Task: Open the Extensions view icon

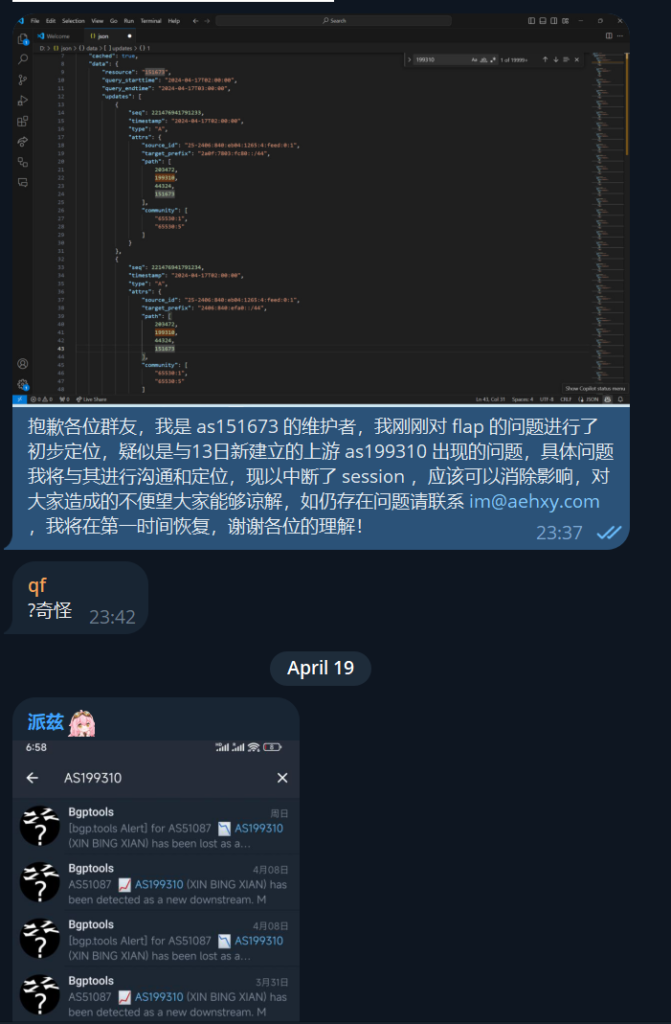Action: click(23, 121)
